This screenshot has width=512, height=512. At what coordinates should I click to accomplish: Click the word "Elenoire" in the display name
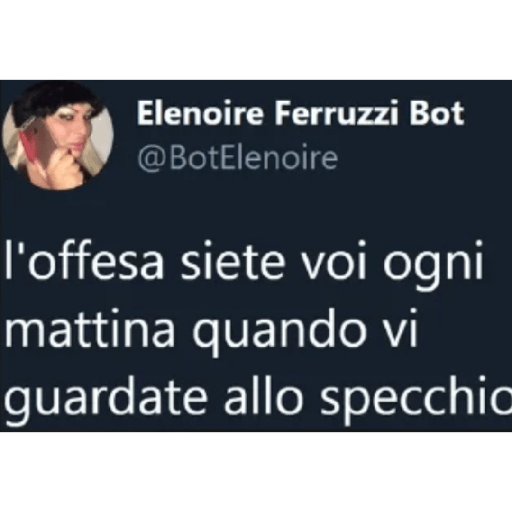pos(200,113)
